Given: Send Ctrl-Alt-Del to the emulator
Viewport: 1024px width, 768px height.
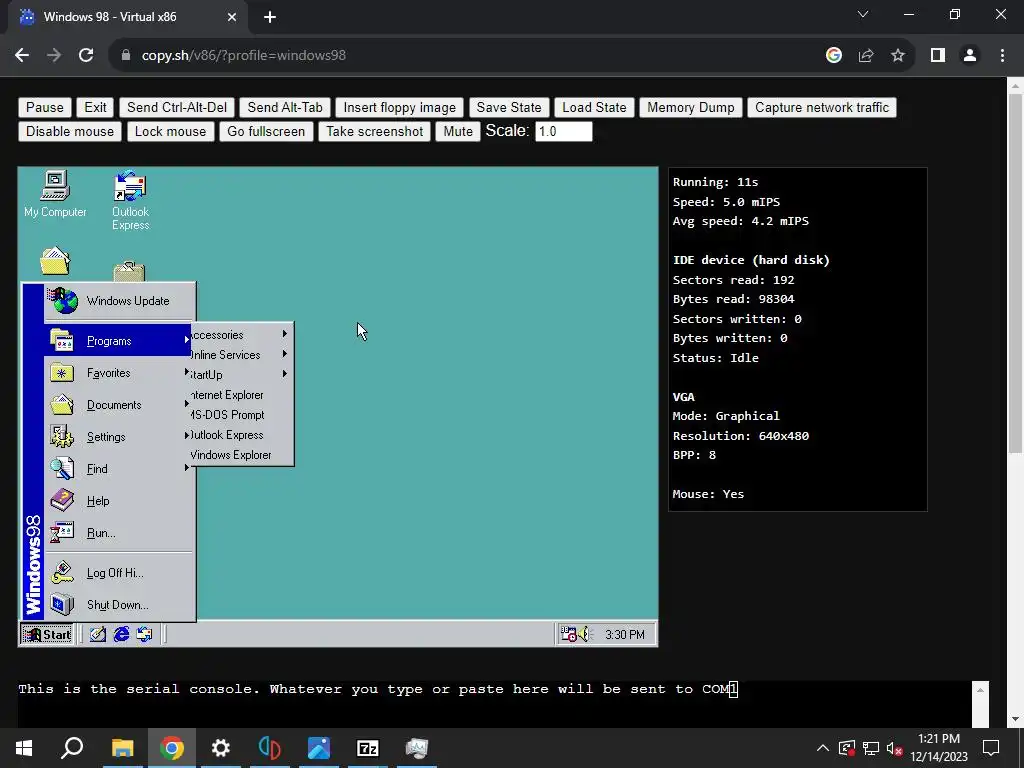Looking at the screenshot, I should [177, 108].
